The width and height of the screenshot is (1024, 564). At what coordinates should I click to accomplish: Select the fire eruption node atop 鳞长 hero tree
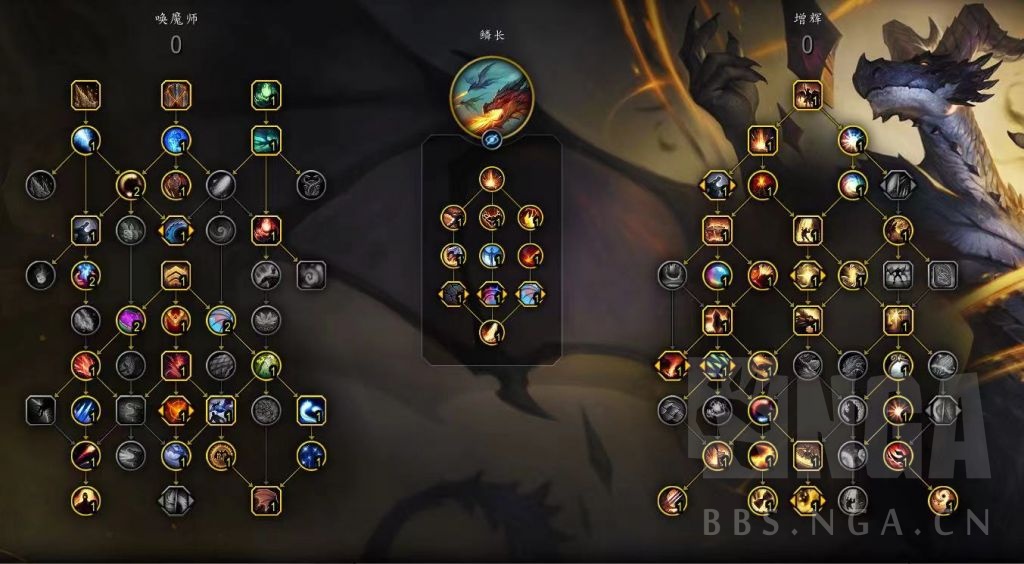point(492,179)
